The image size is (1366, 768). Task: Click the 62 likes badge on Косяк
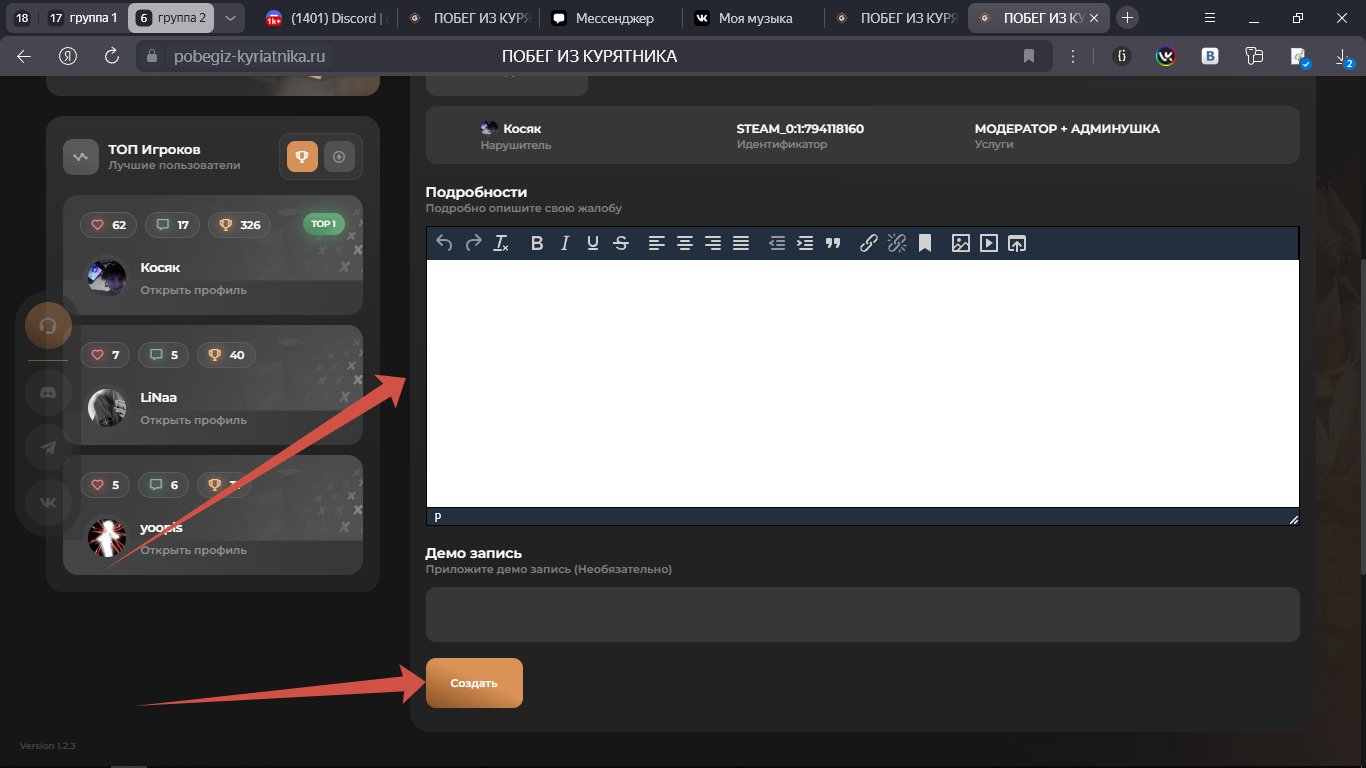click(109, 225)
